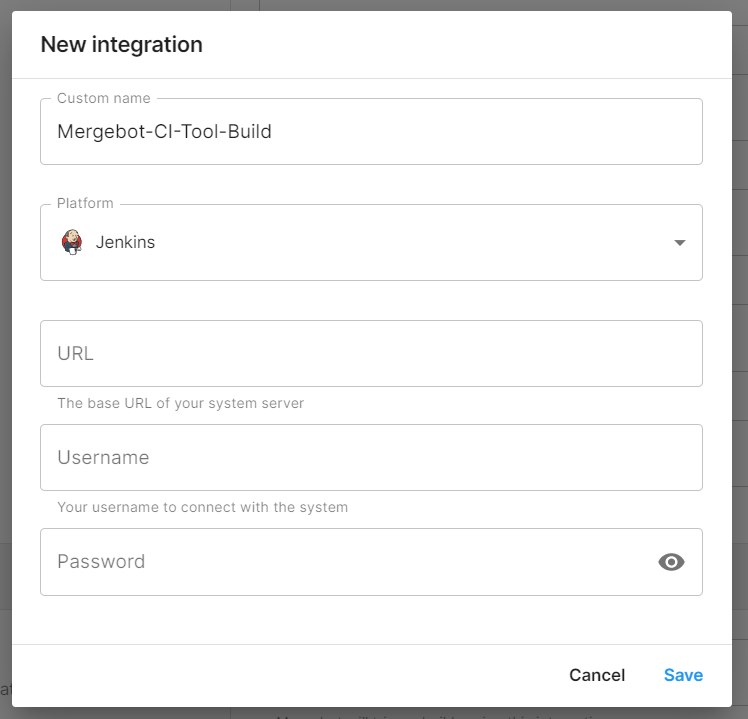The width and height of the screenshot is (748, 719).
Task: Open the Platform dropdown arrow
Action: [x=680, y=243]
